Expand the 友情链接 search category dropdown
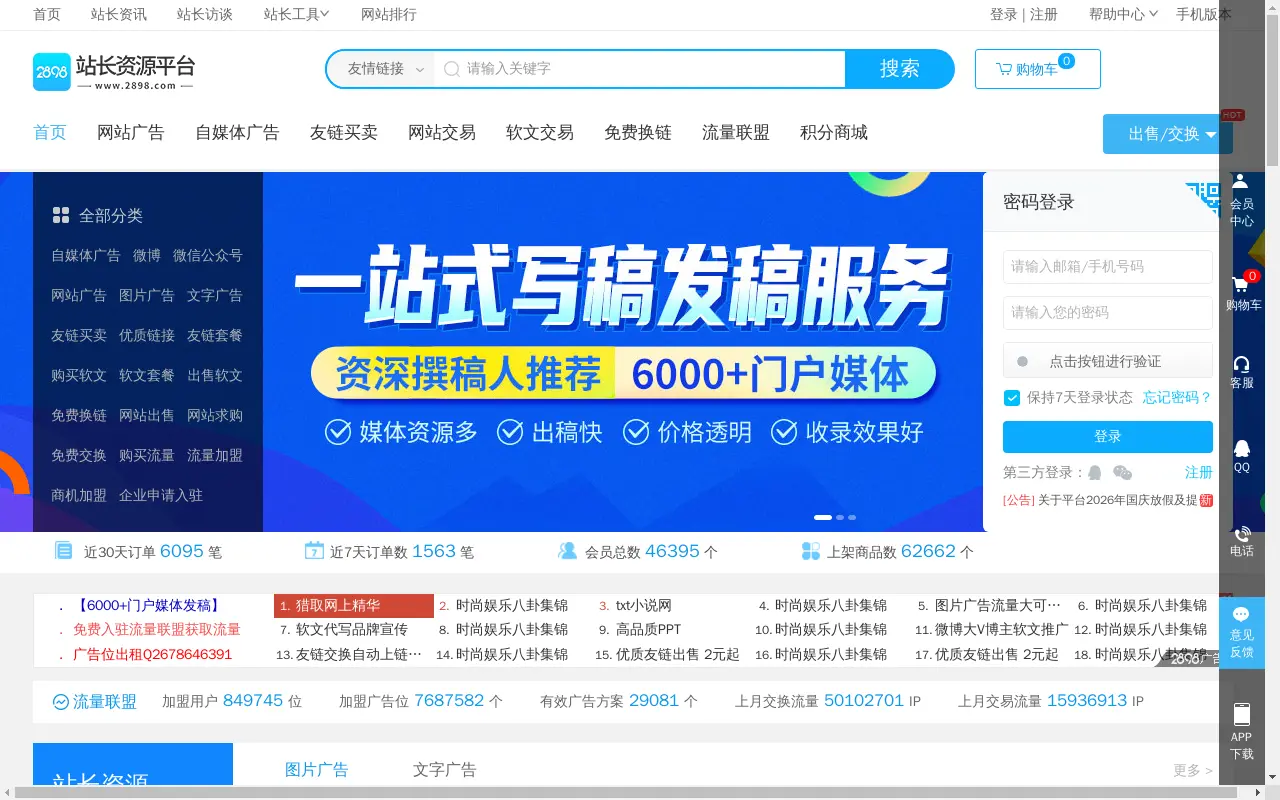The image size is (1280, 800). (384, 69)
